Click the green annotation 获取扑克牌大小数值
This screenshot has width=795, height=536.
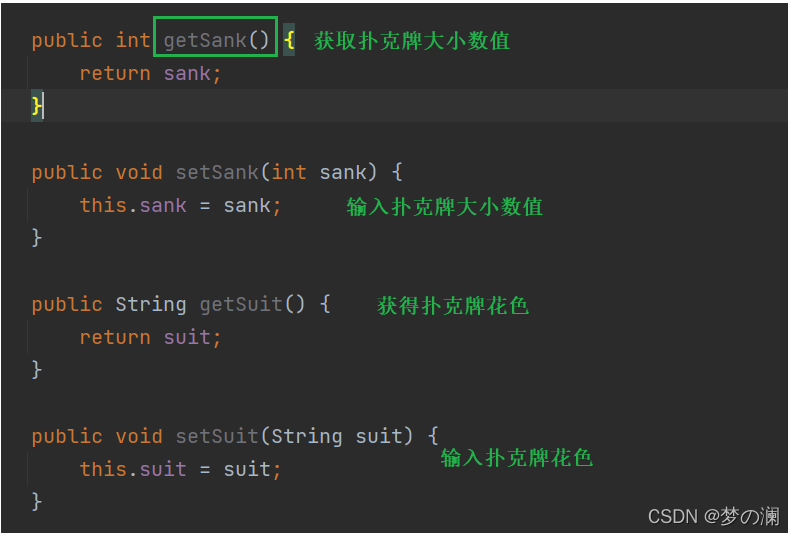[412, 41]
